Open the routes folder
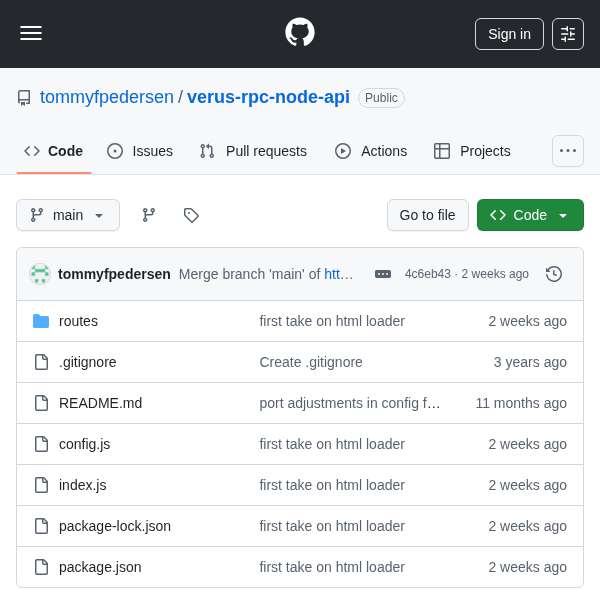The width and height of the screenshot is (600, 600). 78,321
